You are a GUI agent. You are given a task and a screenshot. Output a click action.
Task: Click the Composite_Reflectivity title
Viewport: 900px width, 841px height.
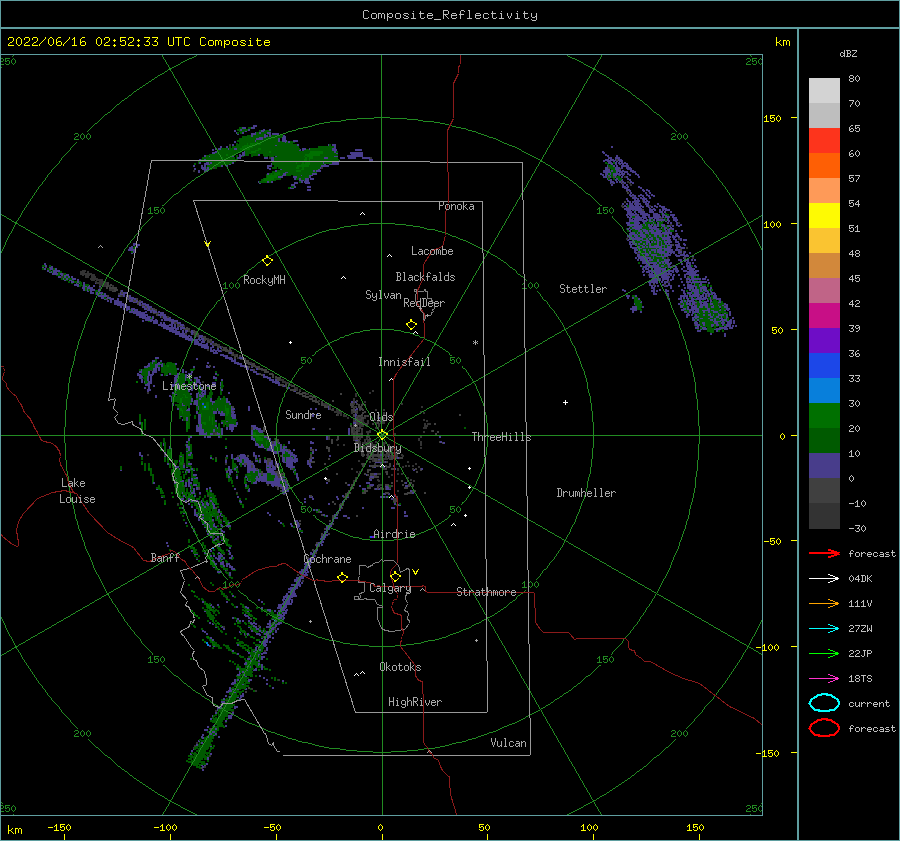coord(450,15)
